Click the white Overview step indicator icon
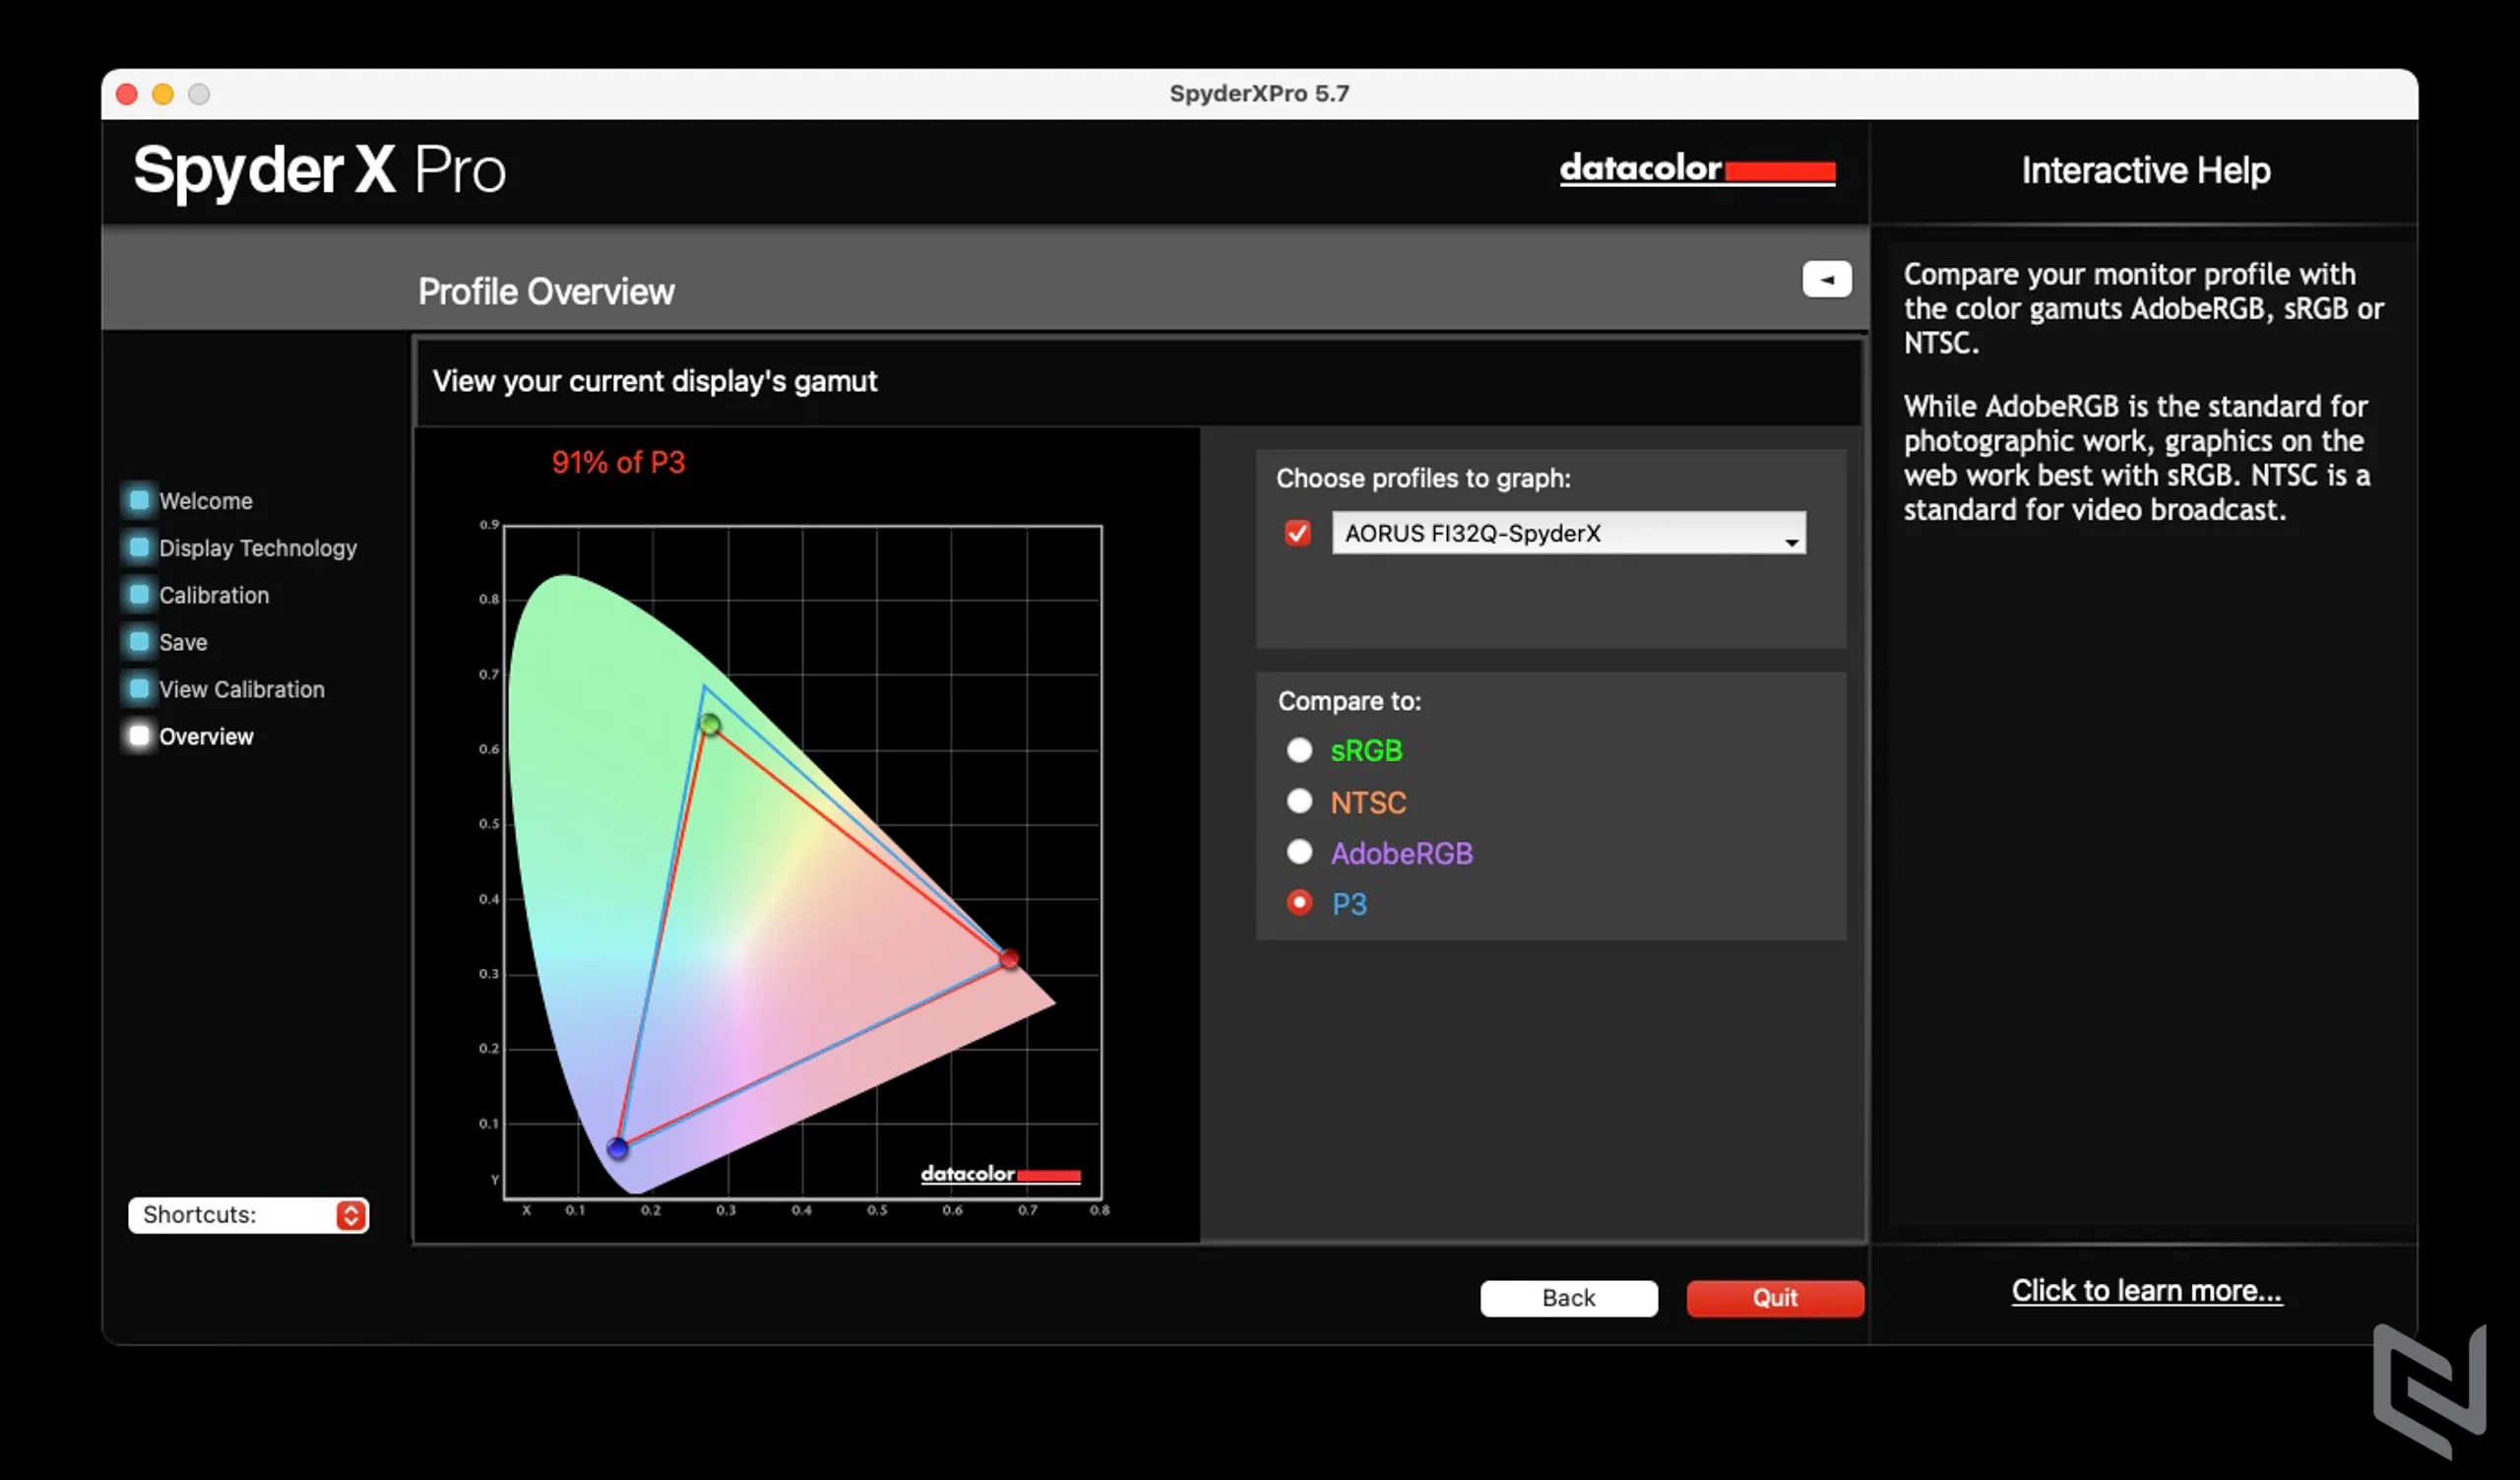 139,735
